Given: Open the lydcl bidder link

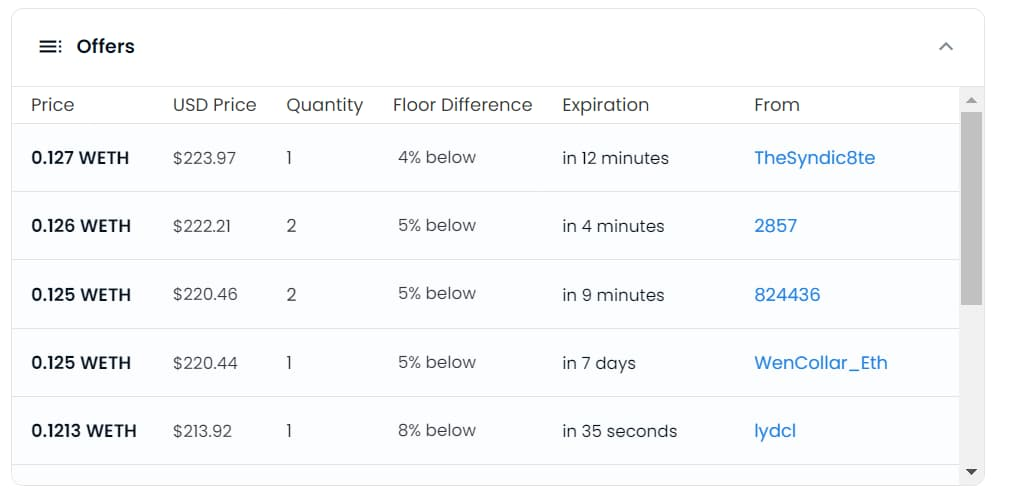Looking at the screenshot, I should pyautogui.click(x=775, y=431).
